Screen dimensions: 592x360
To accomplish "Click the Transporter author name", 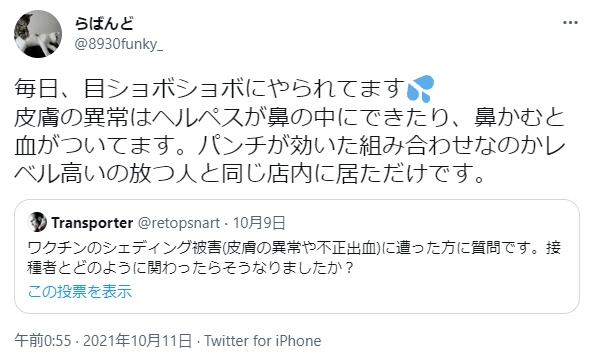I will pyautogui.click(x=92, y=223).
